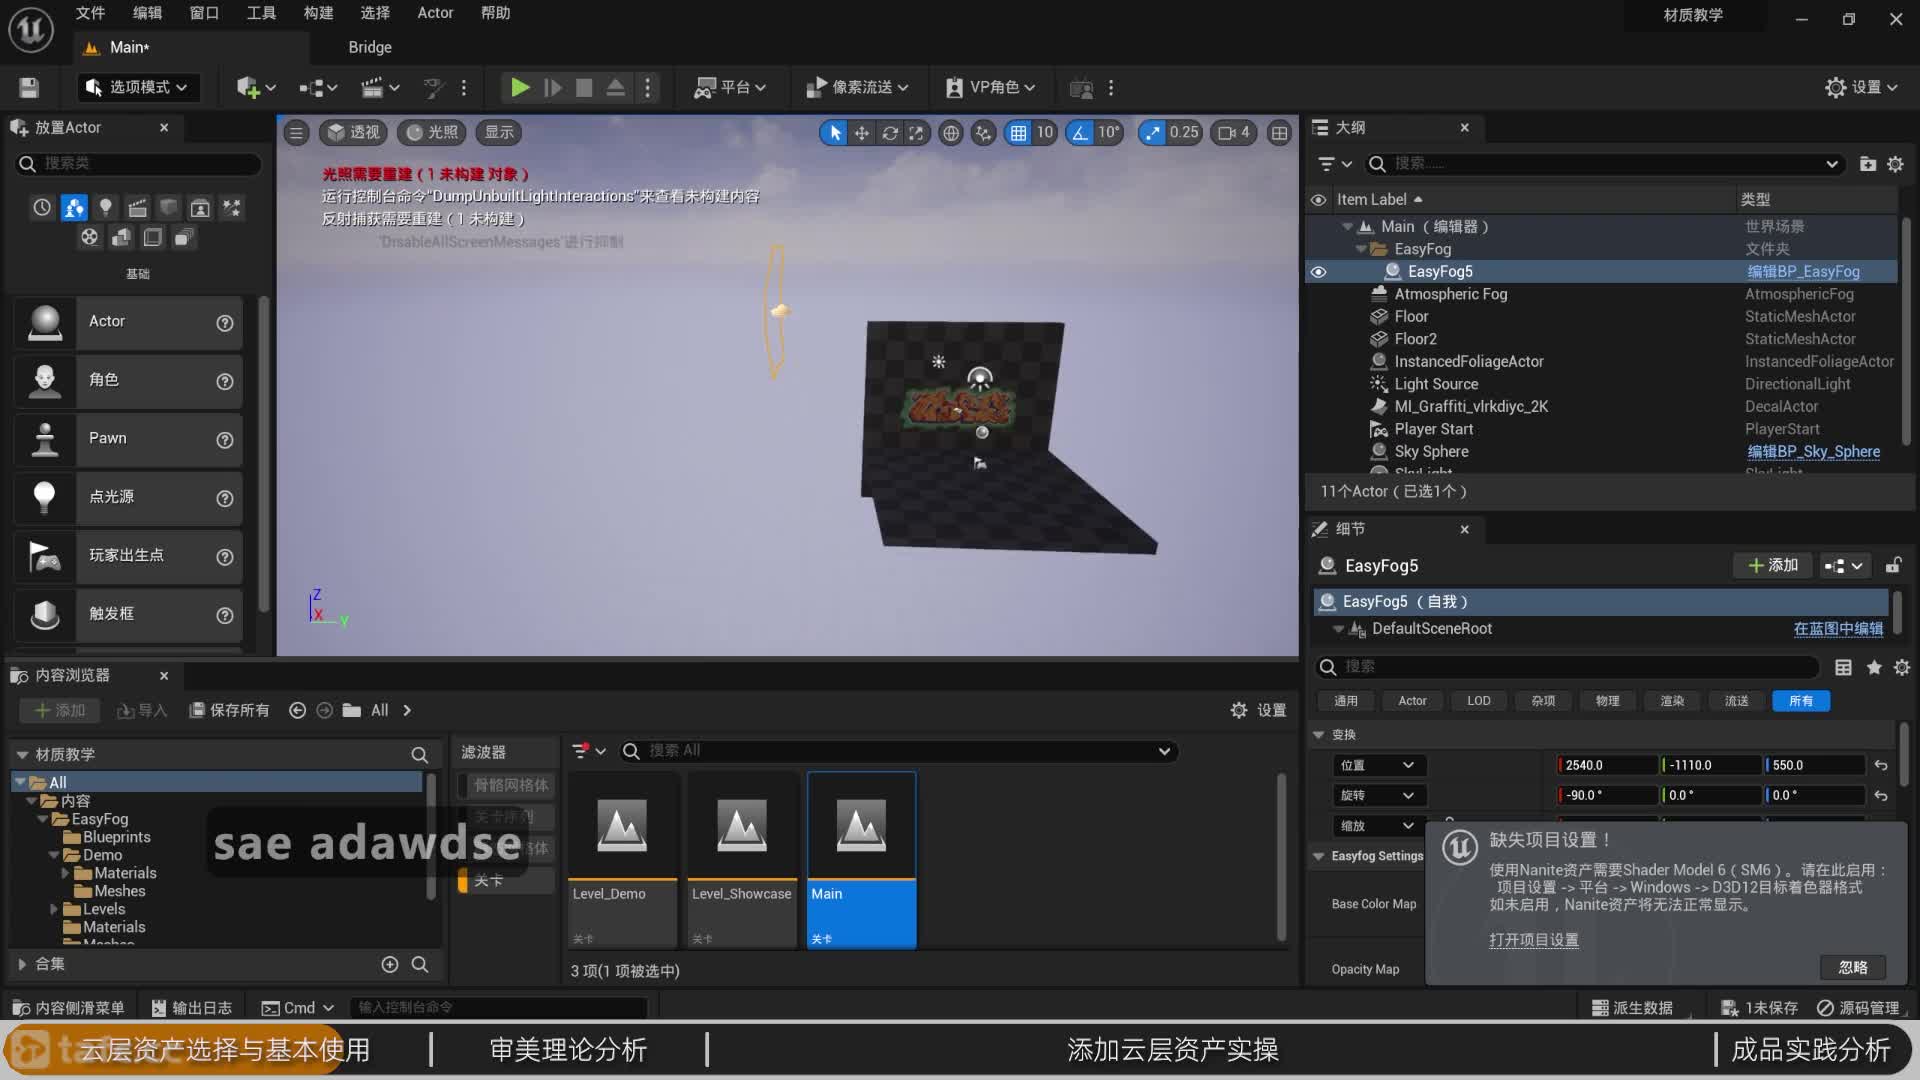
Task: Open the Edit BP_Sky_Sphere link
Action: (x=1814, y=452)
